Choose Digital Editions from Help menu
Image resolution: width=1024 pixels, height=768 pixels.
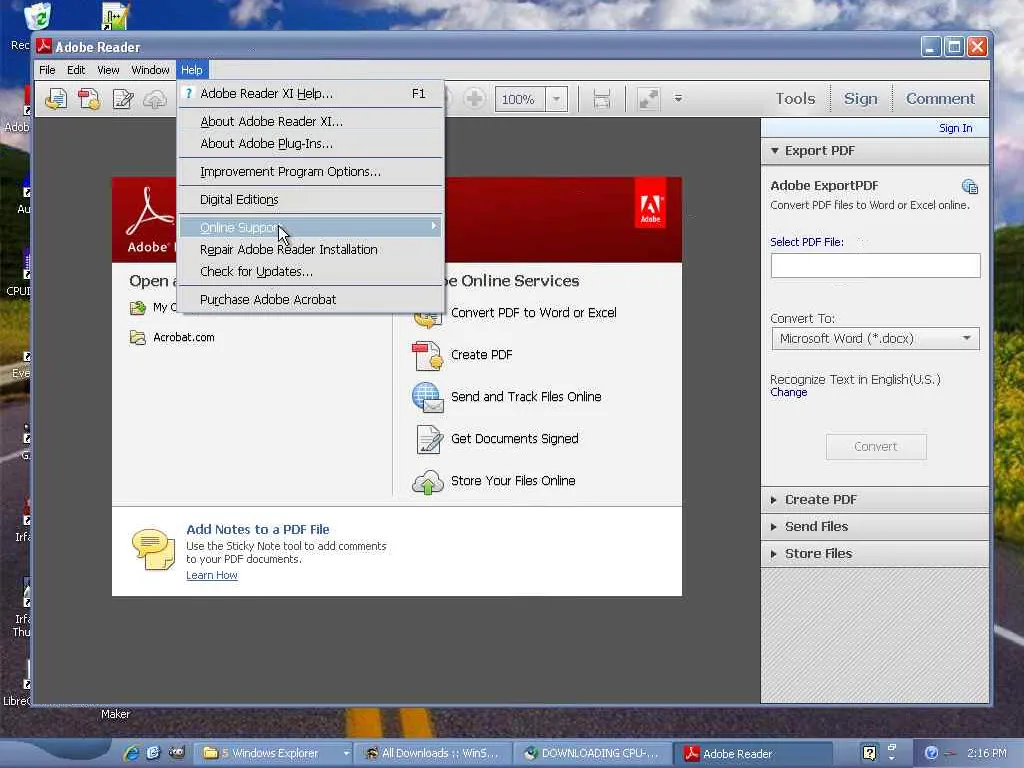pyautogui.click(x=312, y=200)
